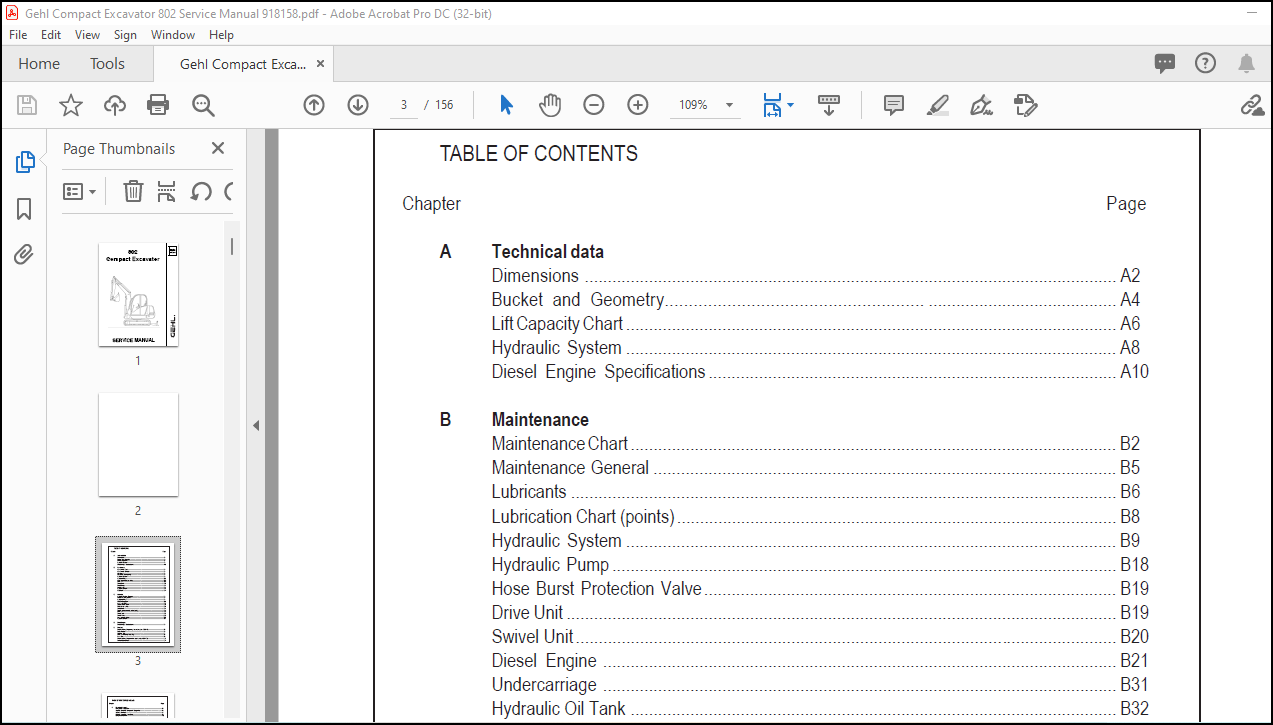
Task: Close the Page Thumbnails panel
Action: tap(218, 148)
